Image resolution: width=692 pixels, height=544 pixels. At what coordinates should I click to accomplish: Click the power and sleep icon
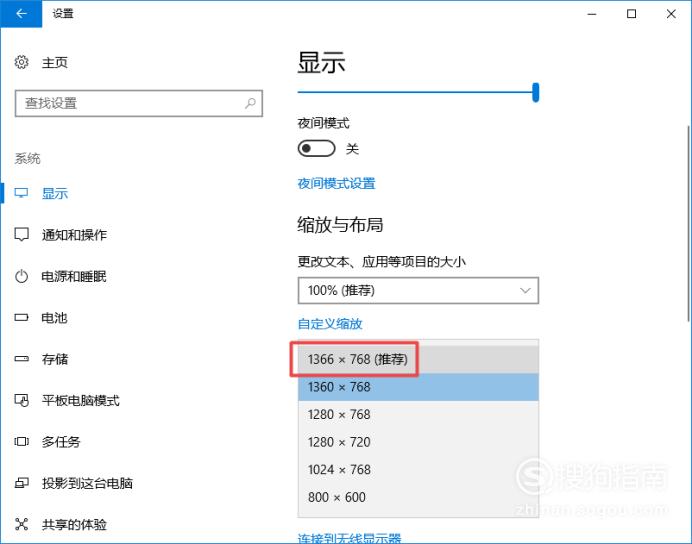pyautogui.click(x=21, y=276)
